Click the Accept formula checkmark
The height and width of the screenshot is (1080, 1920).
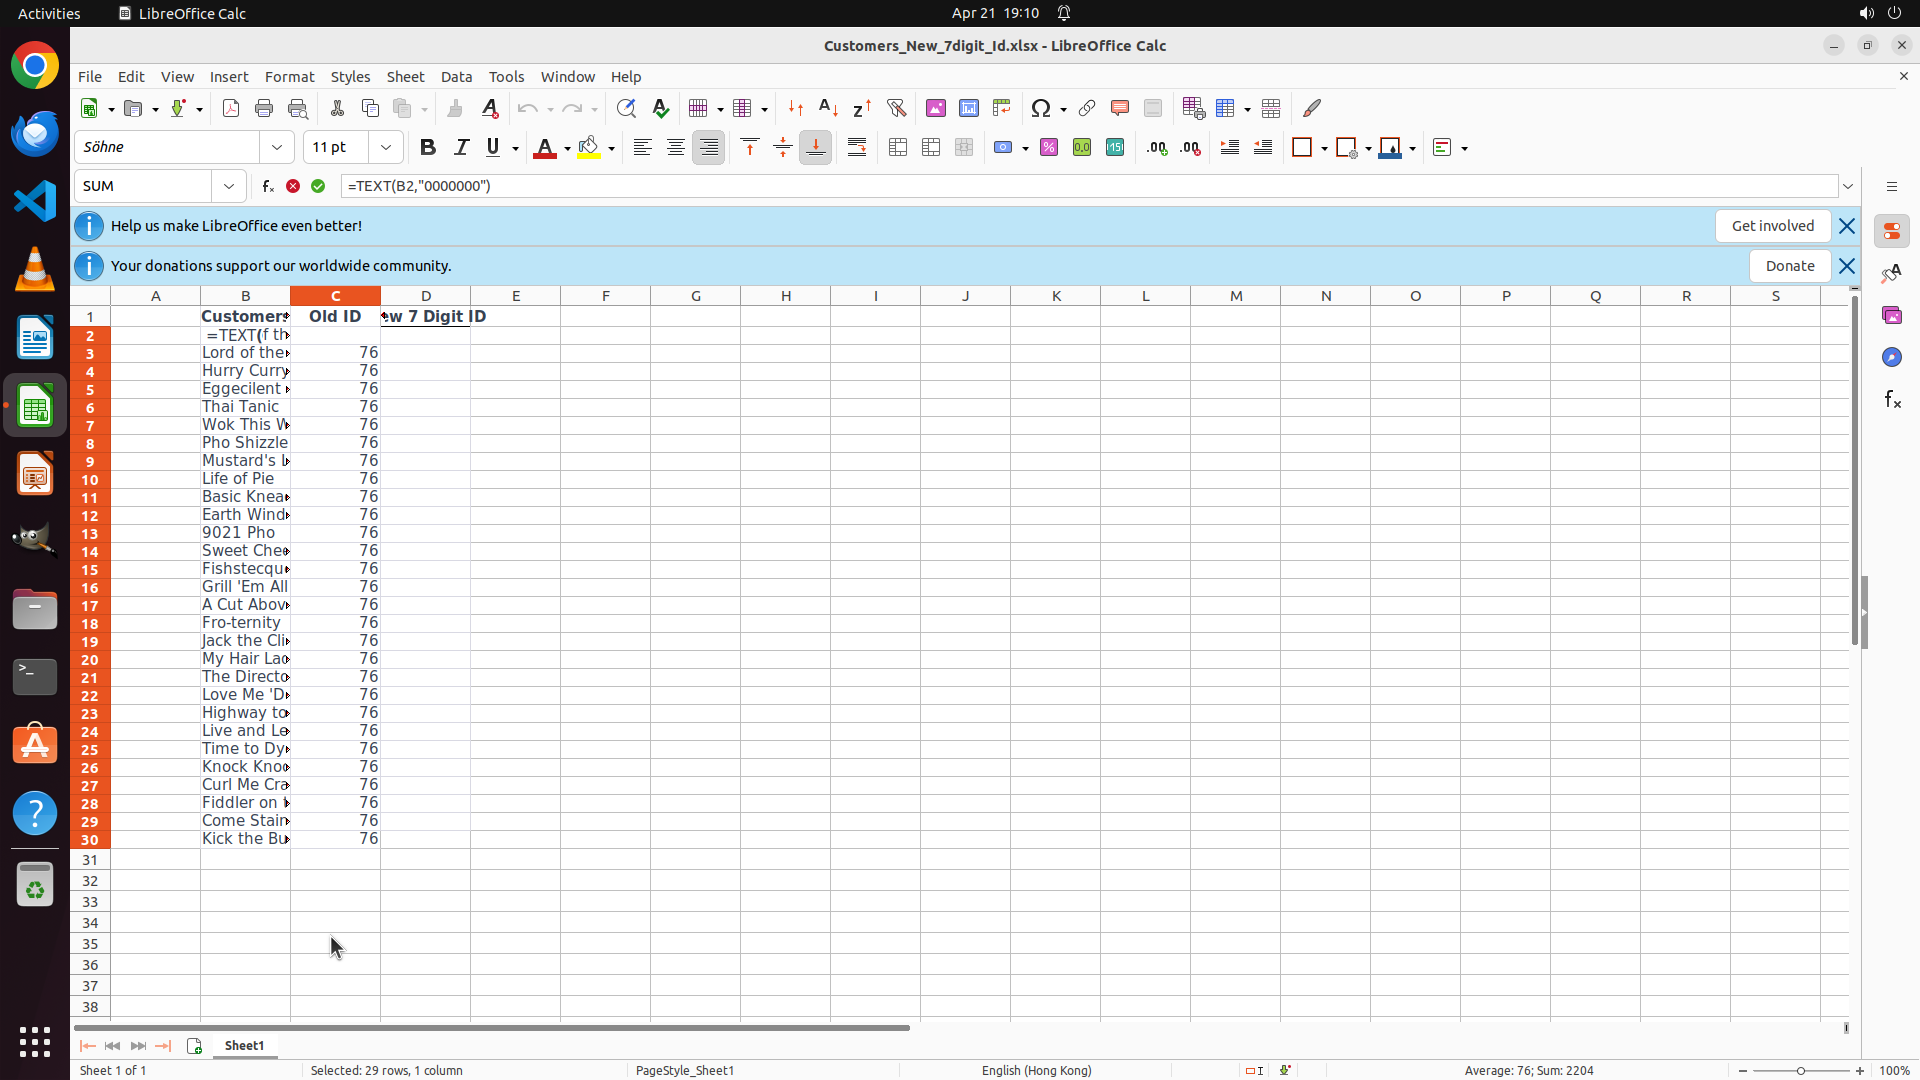tap(318, 186)
